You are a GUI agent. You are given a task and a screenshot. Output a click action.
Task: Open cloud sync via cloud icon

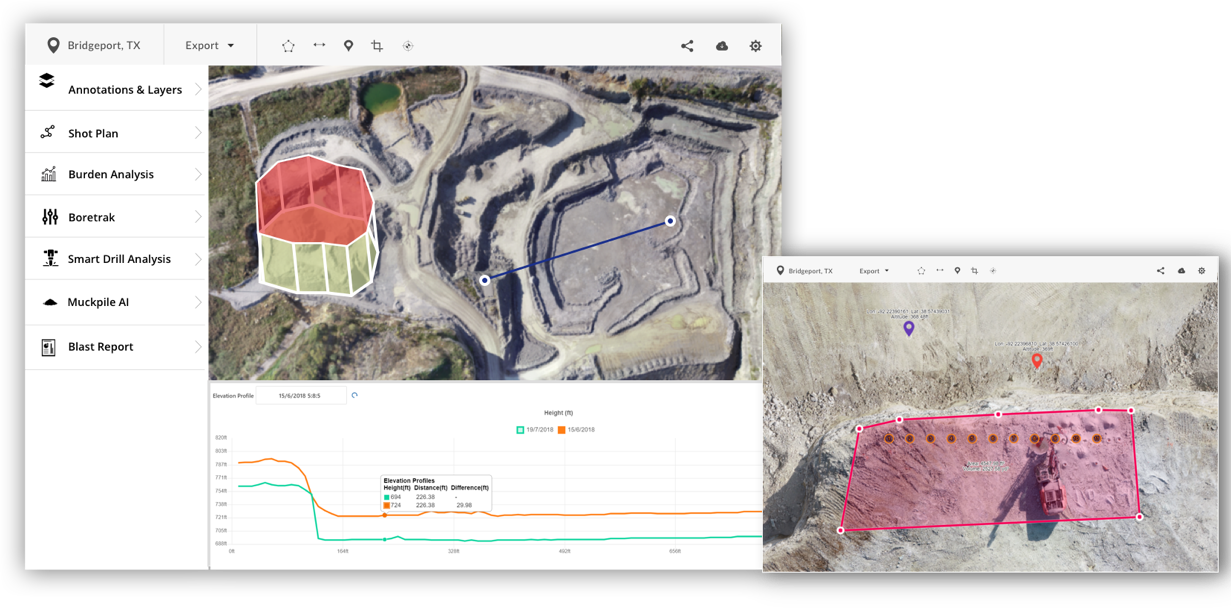click(x=721, y=45)
